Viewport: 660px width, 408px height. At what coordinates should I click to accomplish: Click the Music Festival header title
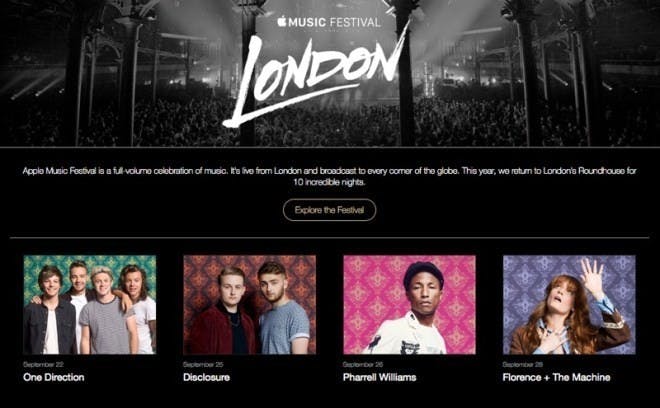tap(329, 22)
